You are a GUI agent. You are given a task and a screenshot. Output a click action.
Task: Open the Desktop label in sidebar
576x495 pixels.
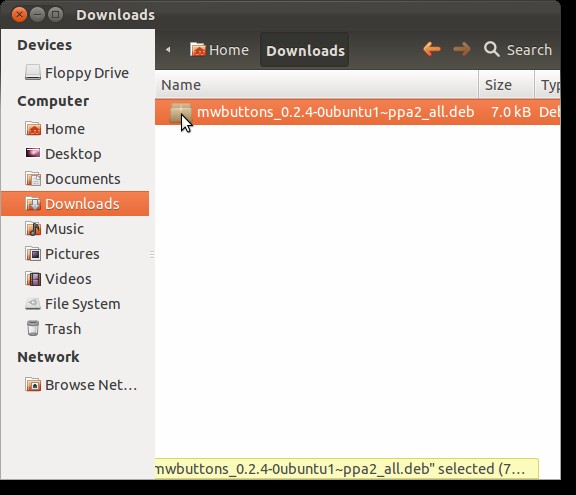(x=73, y=154)
